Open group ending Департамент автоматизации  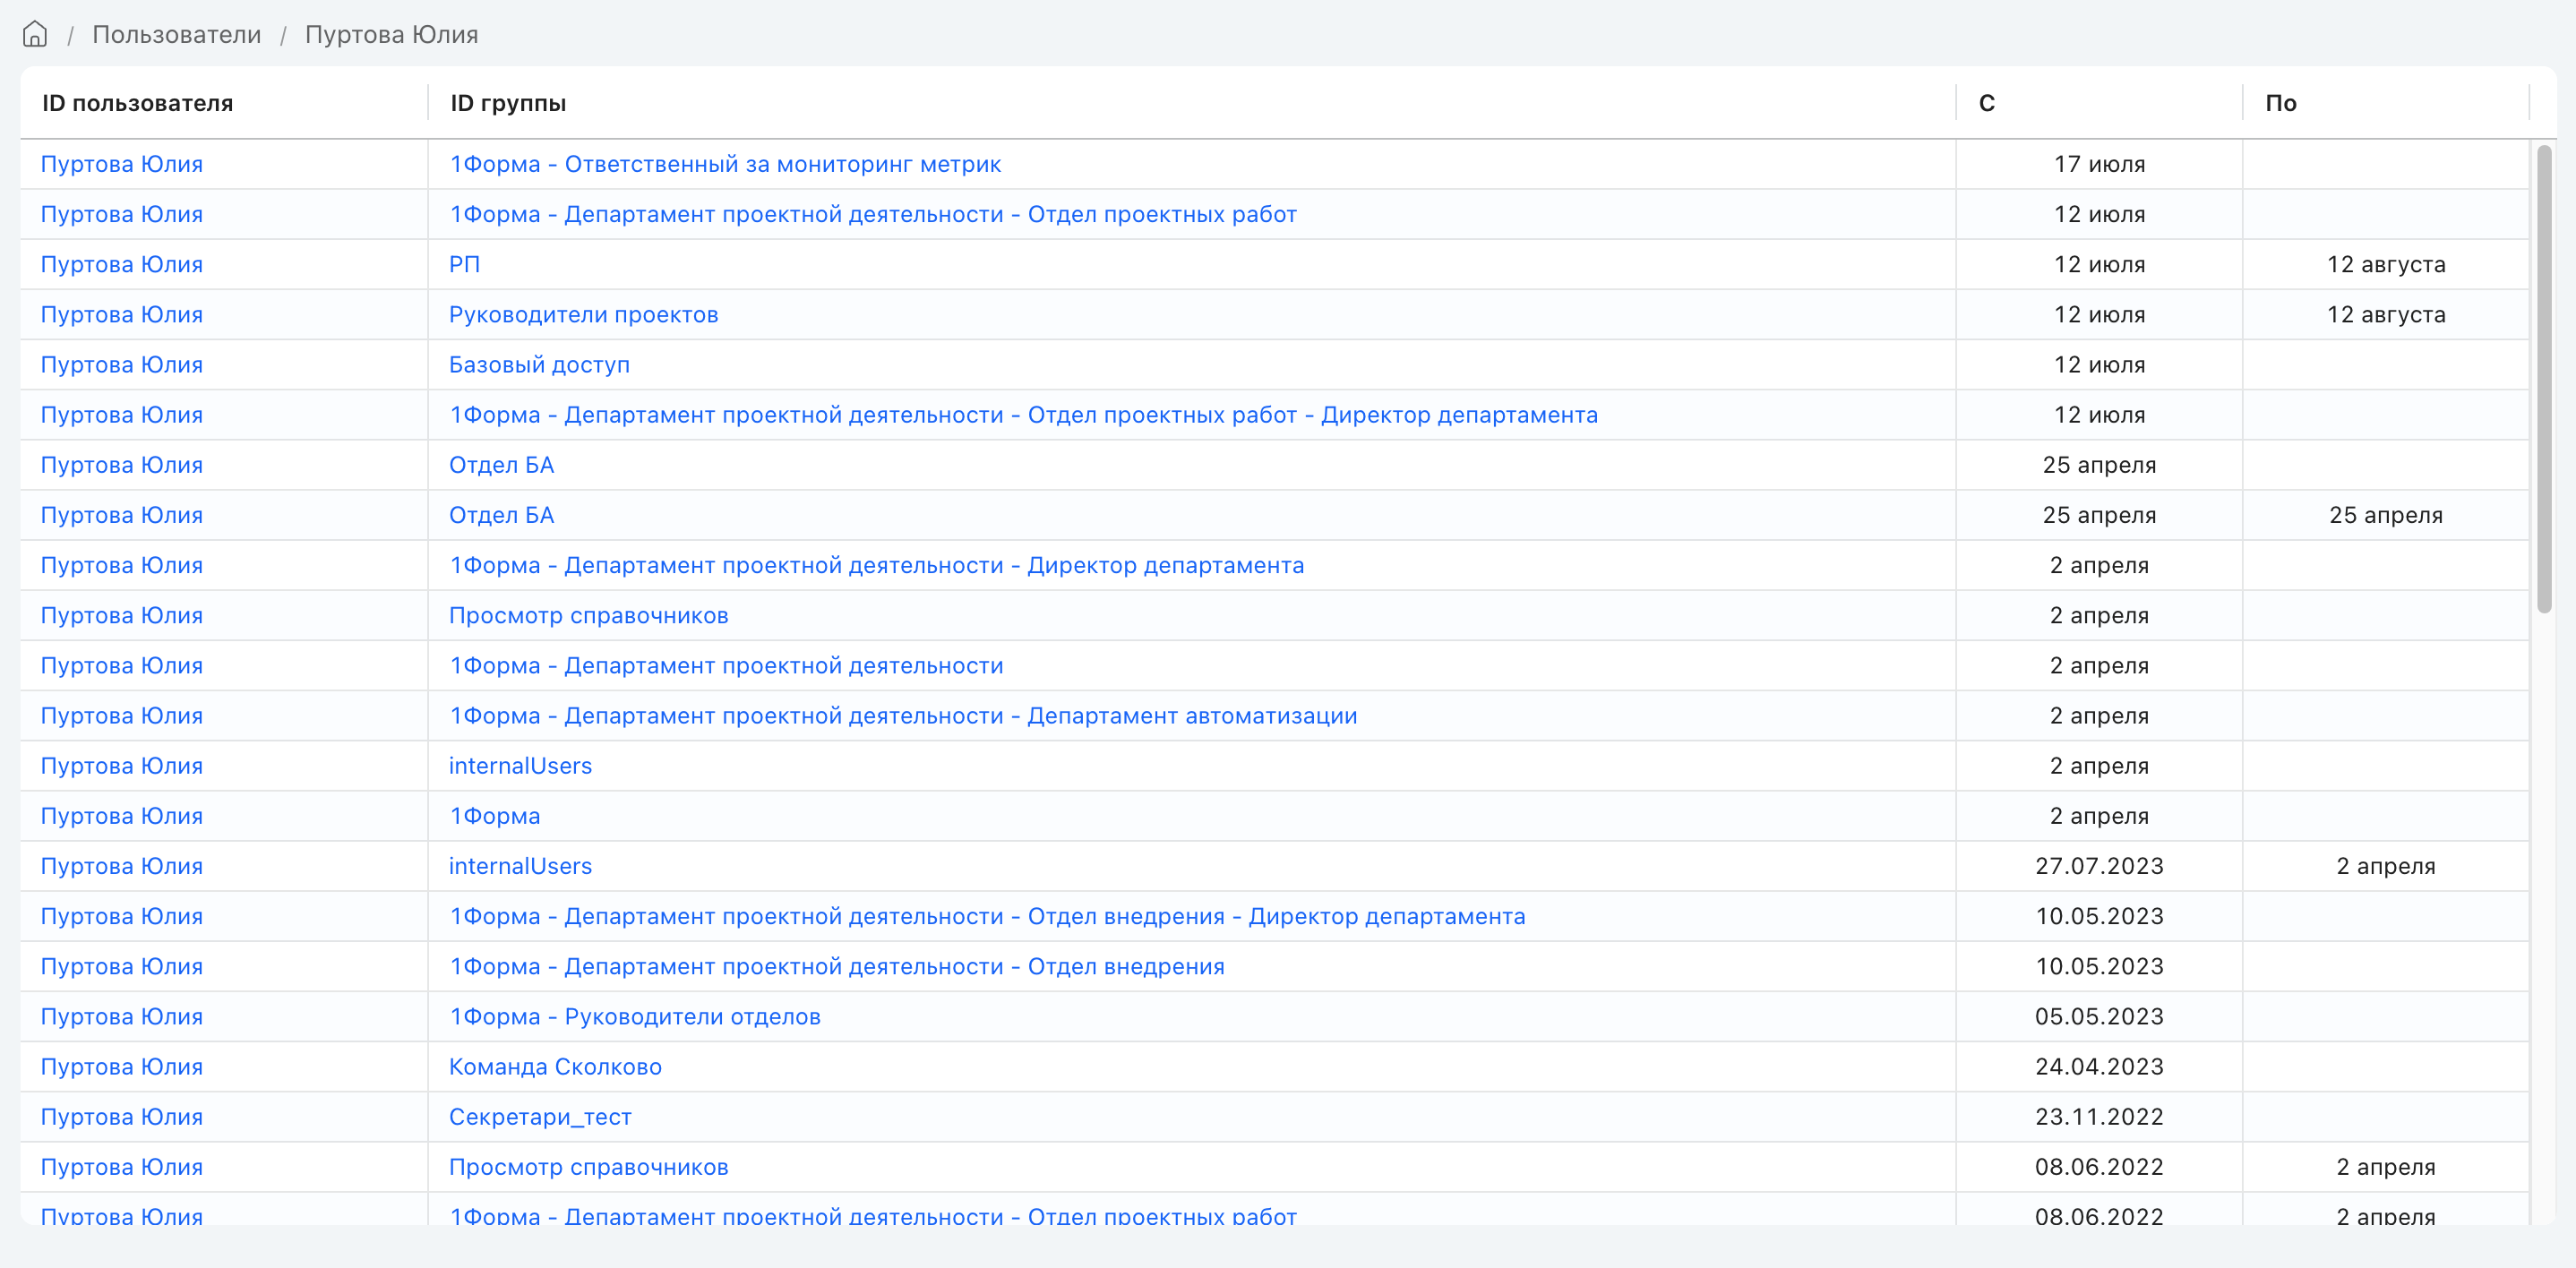pos(903,715)
